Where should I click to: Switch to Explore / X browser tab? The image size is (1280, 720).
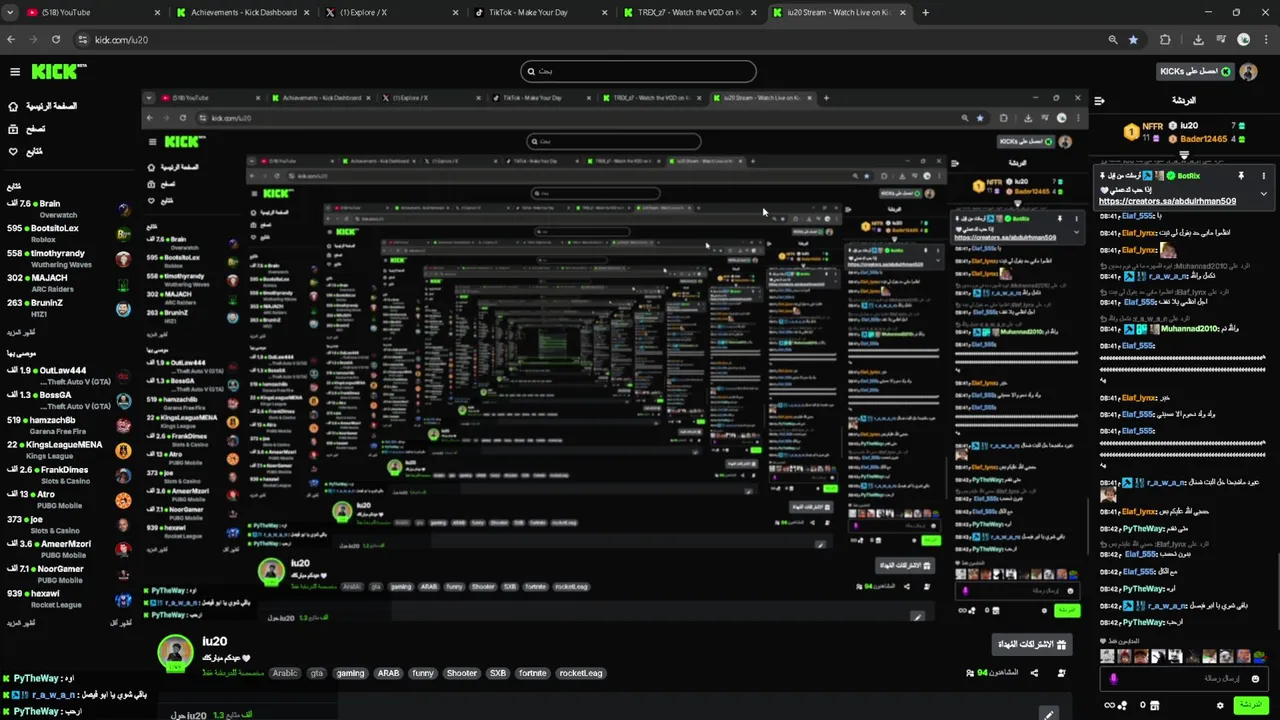pos(392,12)
